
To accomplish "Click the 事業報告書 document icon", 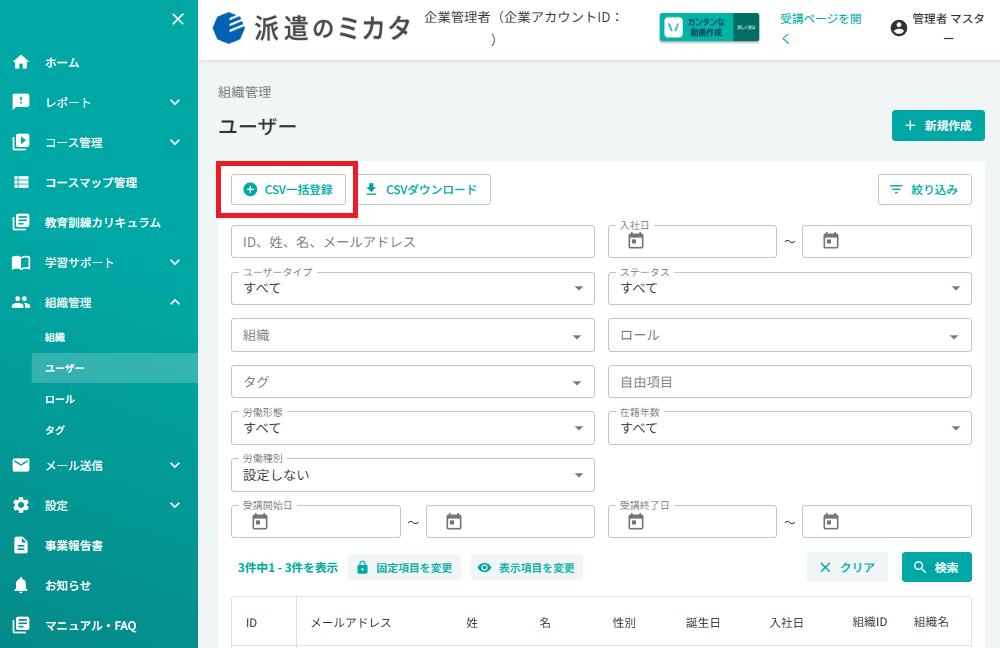I will (21, 545).
